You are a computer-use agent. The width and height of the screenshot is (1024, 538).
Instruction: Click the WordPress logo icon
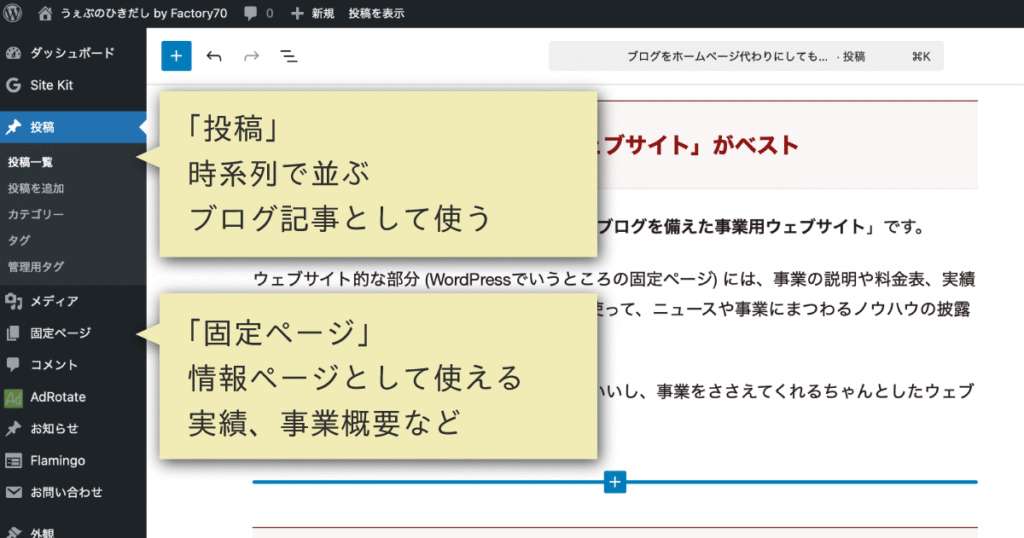[x=14, y=14]
